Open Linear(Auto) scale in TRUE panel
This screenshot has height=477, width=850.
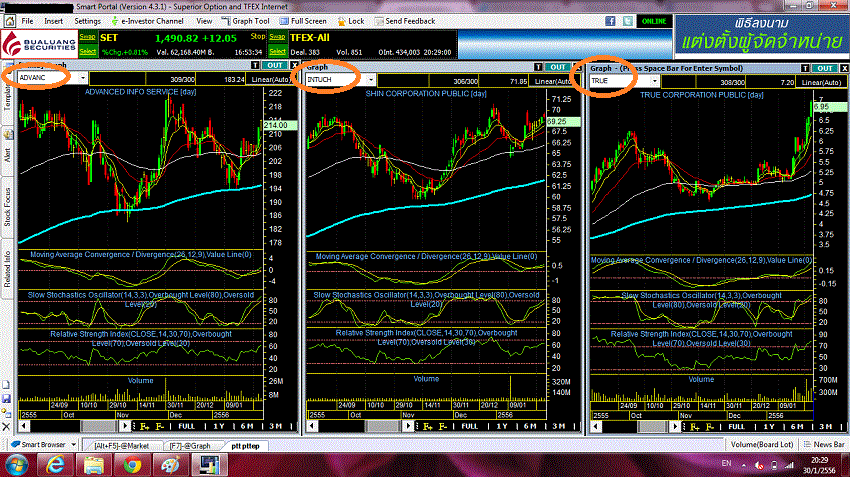[x=821, y=82]
